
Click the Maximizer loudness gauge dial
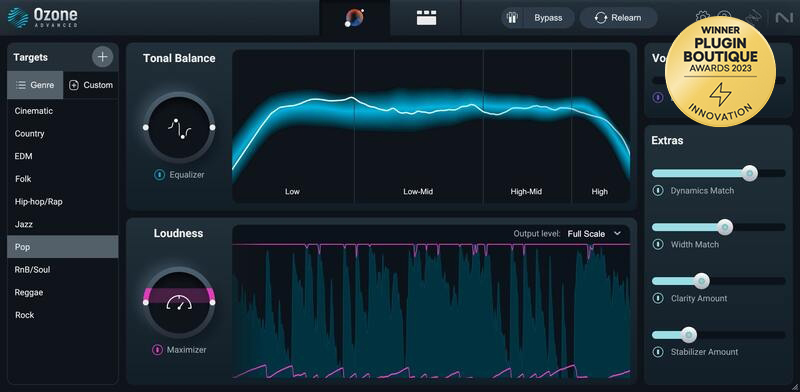point(179,302)
